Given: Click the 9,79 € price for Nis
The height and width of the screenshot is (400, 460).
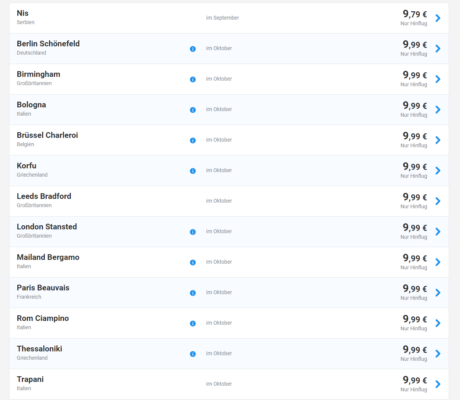Looking at the screenshot, I should point(415,14).
